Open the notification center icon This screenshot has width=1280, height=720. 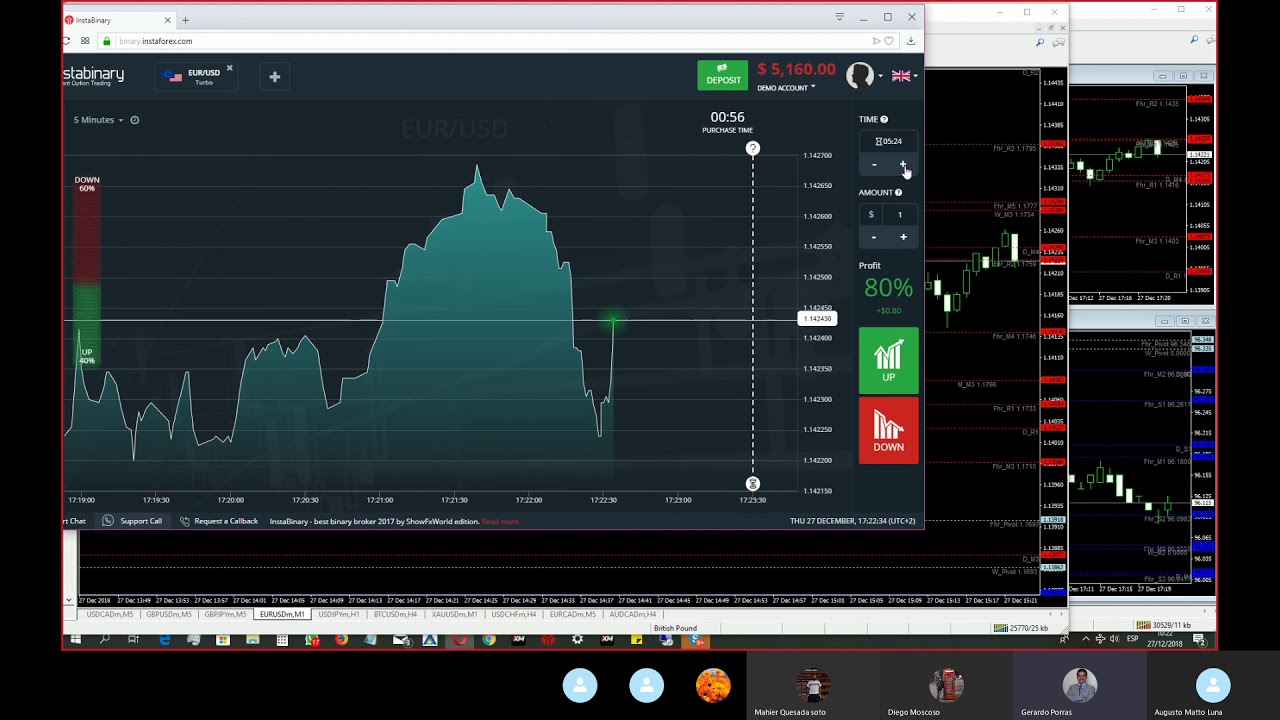(1199, 640)
